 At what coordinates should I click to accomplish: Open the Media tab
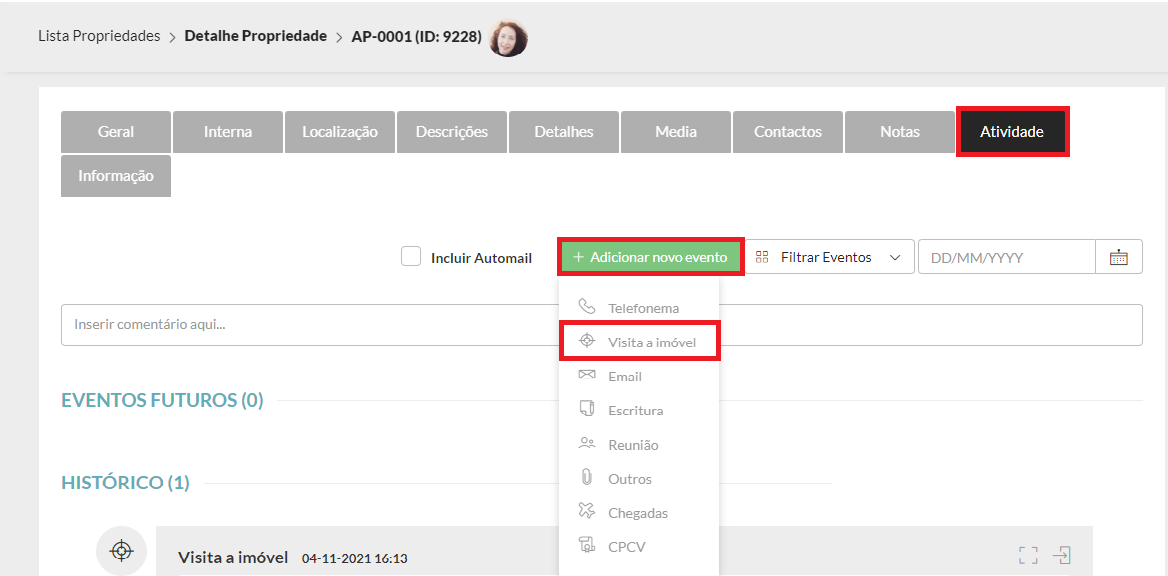676,132
